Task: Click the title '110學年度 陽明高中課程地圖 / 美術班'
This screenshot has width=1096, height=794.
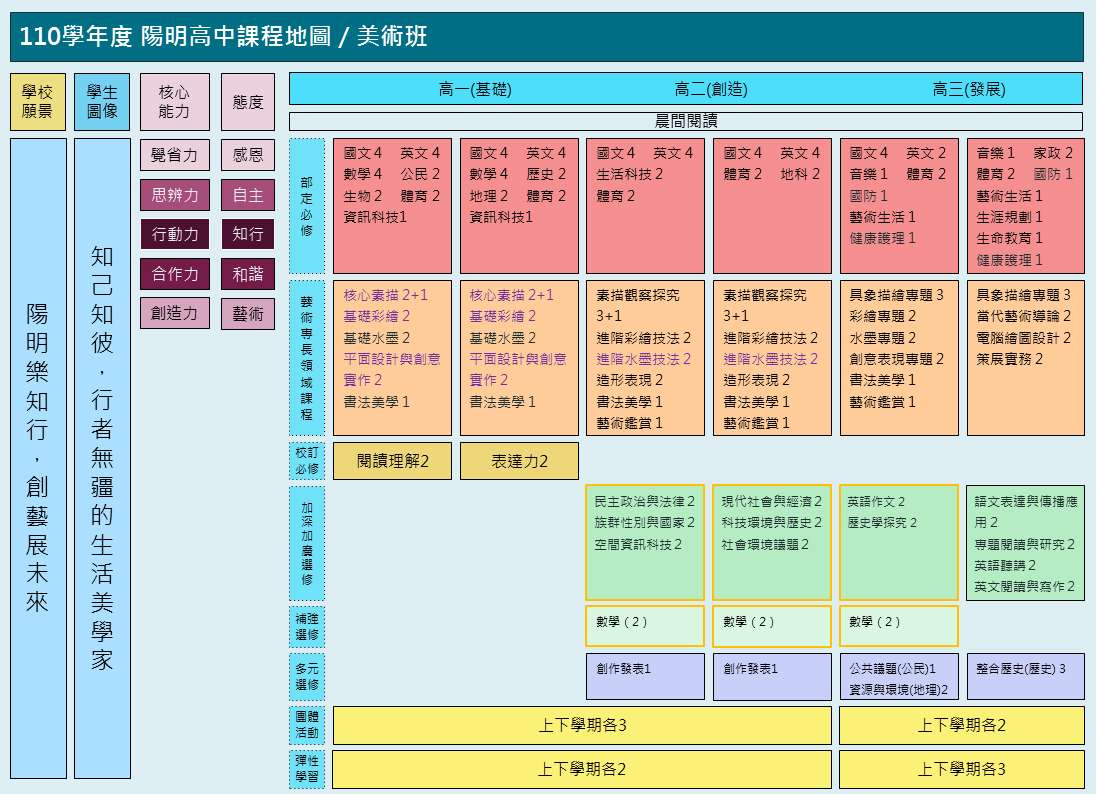Action: tap(223, 36)
